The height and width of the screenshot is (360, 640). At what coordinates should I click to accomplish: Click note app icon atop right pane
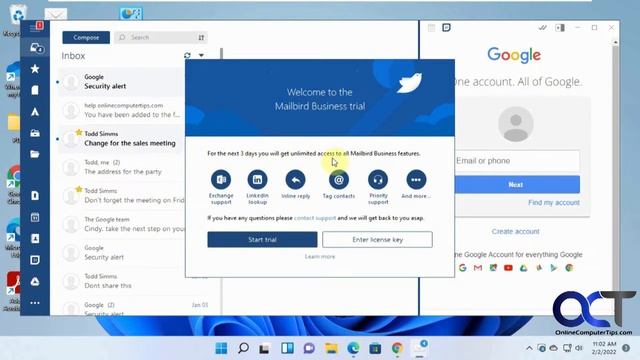tap(446, 28)
